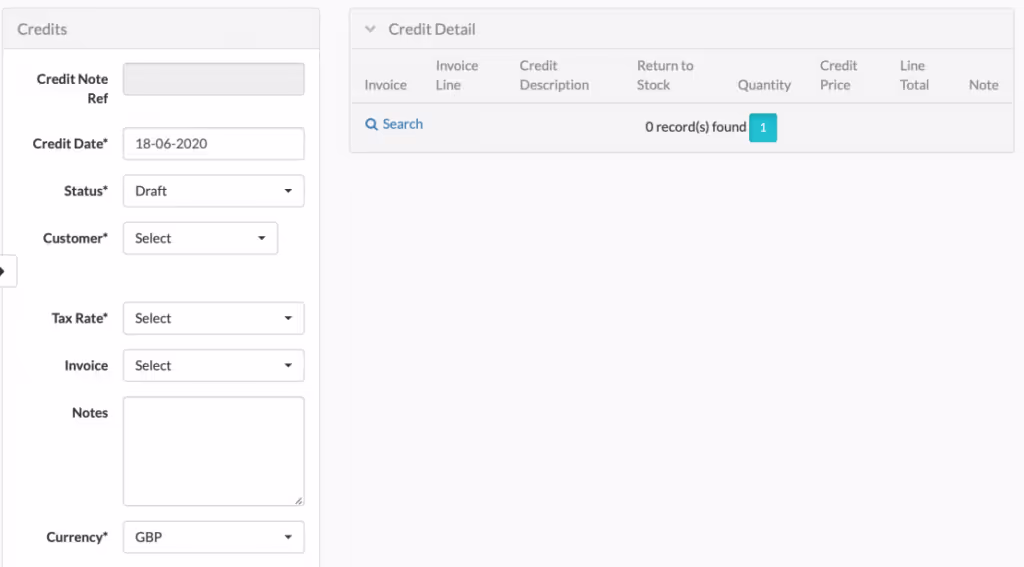Image resolution: width=1024 pixels, height=567 pixels.
Task: Open the Currency dropdown showing GBP
Action: click(214, 537)
